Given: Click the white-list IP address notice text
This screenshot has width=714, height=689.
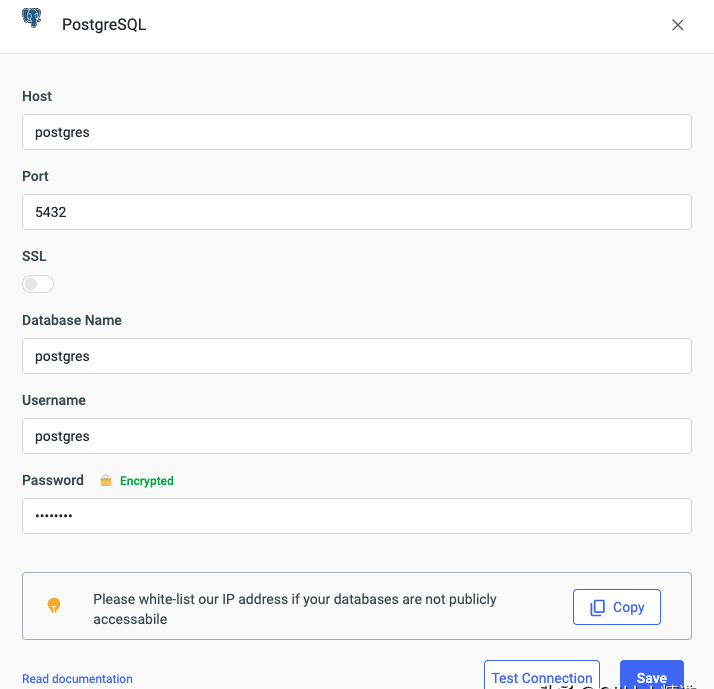Looking at the screenshot, I should click(295, 609).
